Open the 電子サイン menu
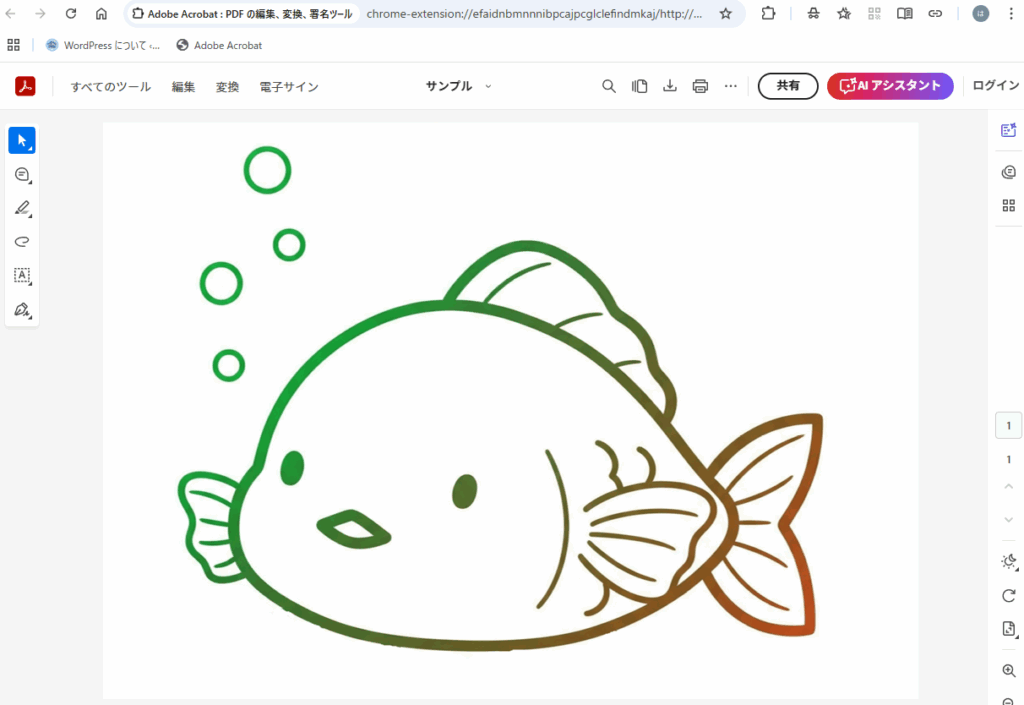The image size is (1024, 705). click(x=289, y=87)
